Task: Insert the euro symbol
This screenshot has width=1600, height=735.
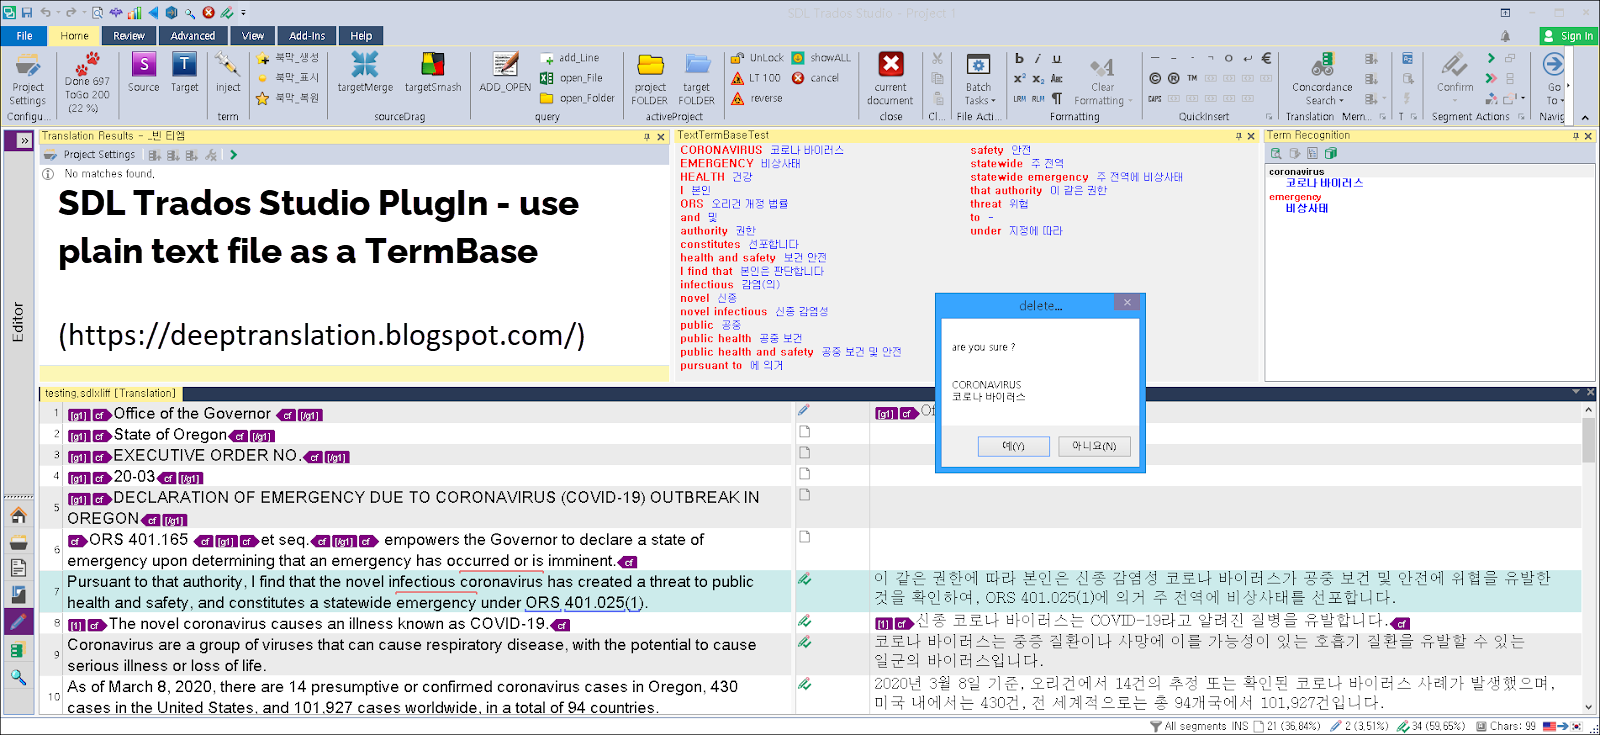Action: click(x=1265, y=58)
